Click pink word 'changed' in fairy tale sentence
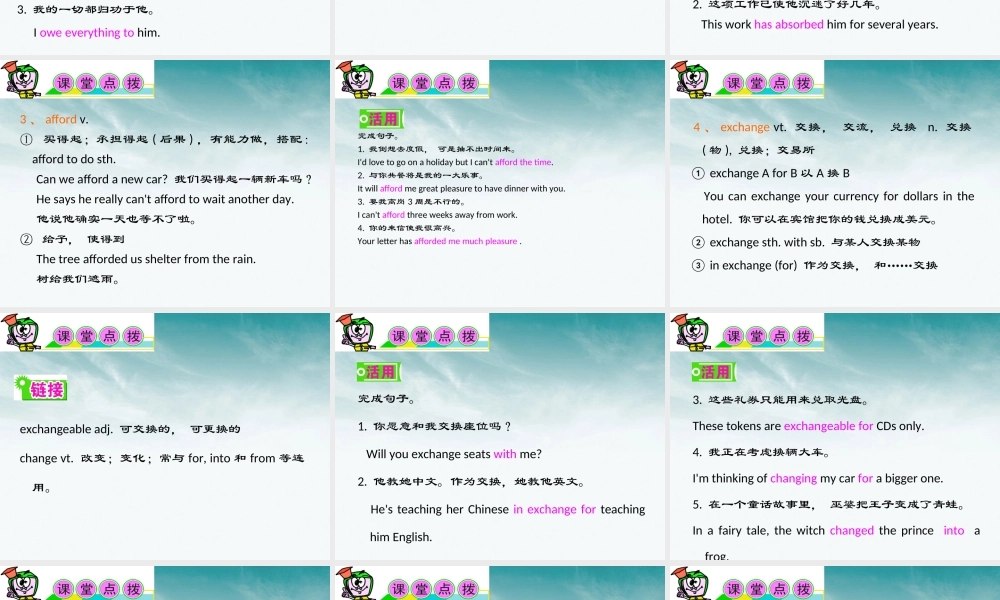The height and width of the screenshot is (600, 1000). (x=851, y=530)
